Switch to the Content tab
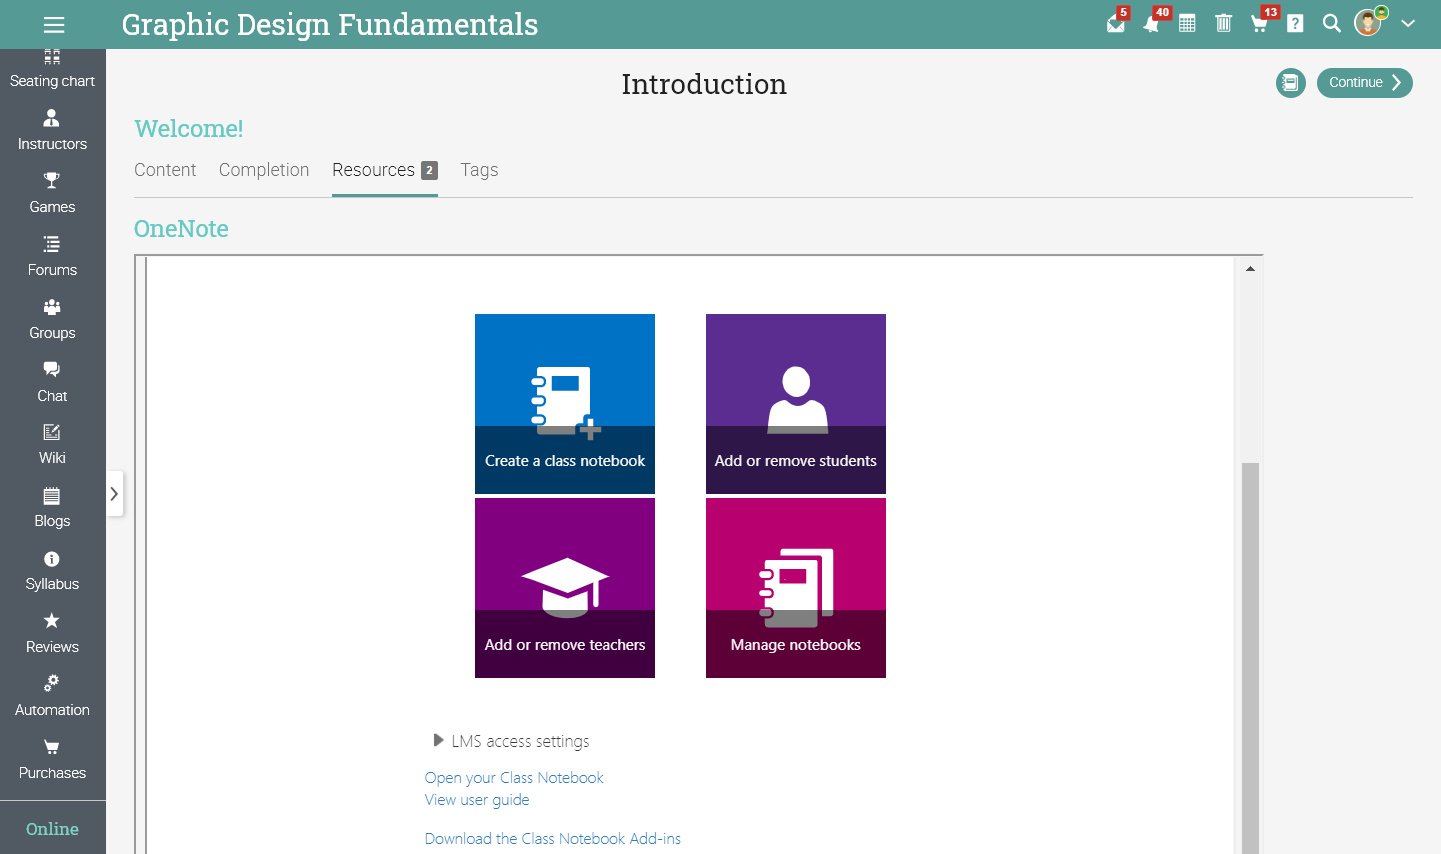Image resolution: width=1441 pixels, height=854 pixels. pyautogui.click(x=165, y=170)
